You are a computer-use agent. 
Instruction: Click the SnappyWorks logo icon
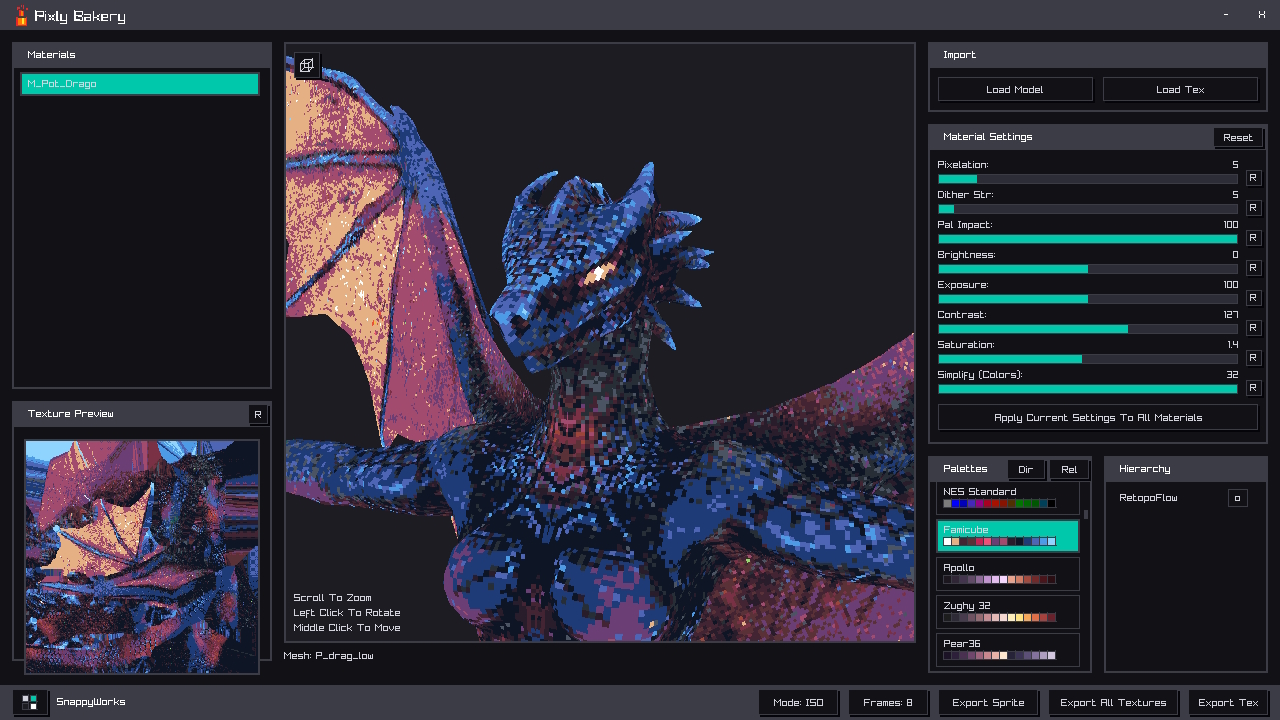30,702
